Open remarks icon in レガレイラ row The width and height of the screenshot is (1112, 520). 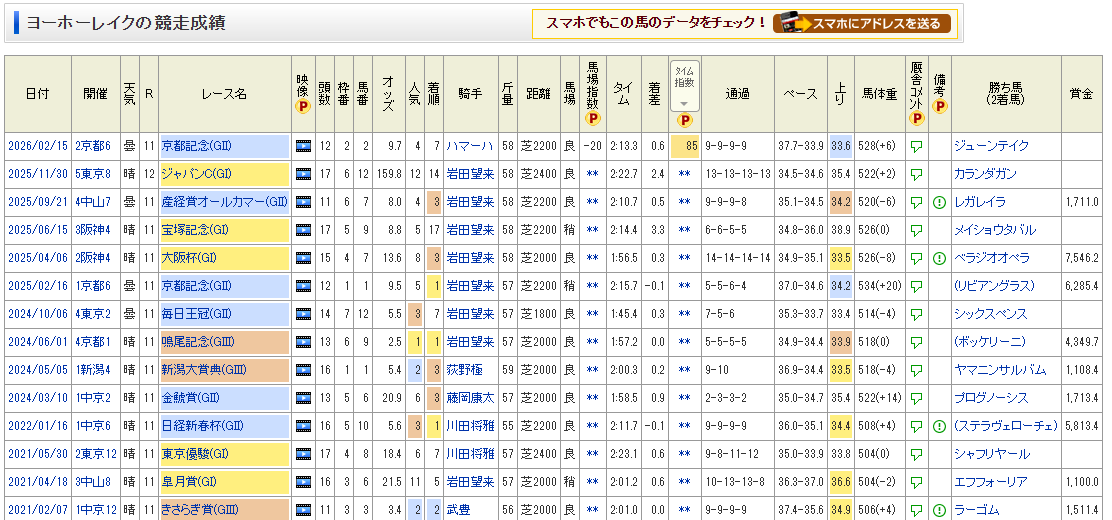click(x=939, y=202)
